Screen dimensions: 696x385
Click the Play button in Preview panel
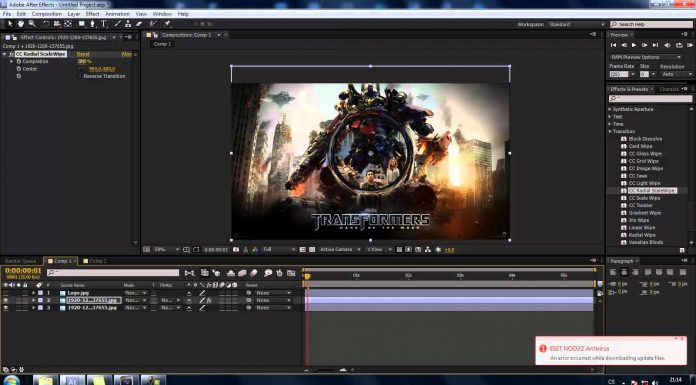(634, 45)
